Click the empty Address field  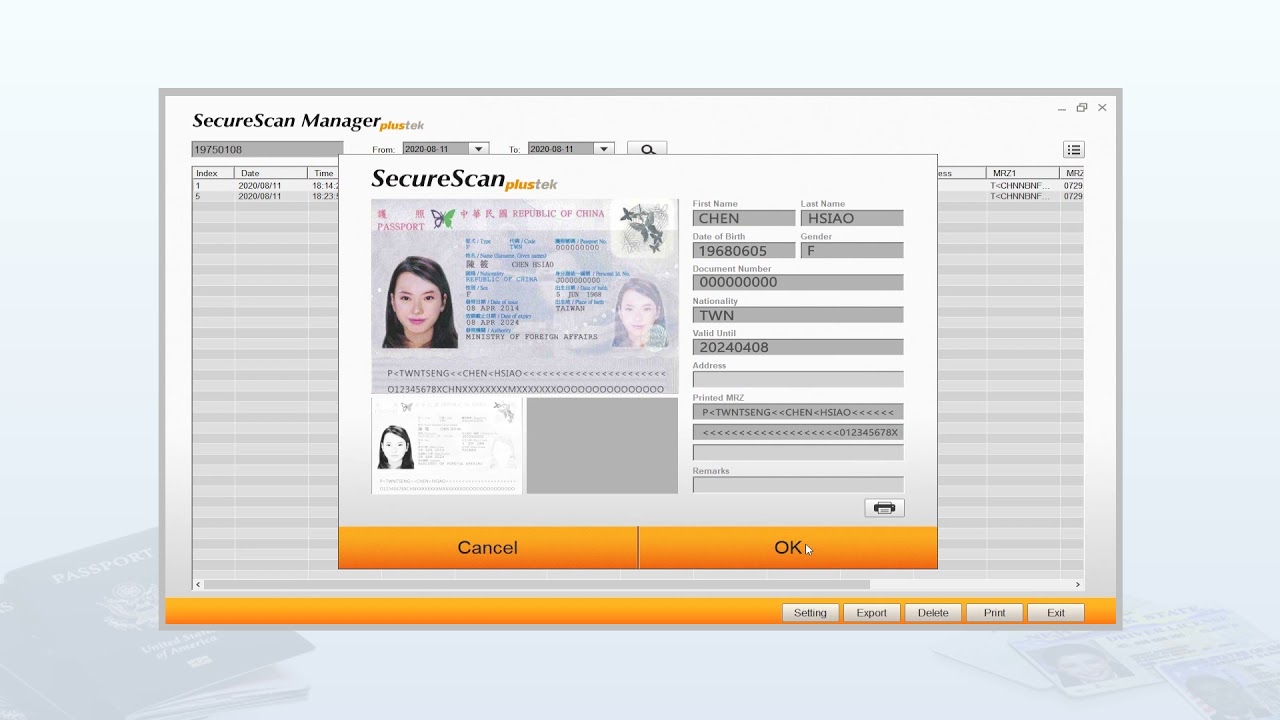tap(798, 379)
